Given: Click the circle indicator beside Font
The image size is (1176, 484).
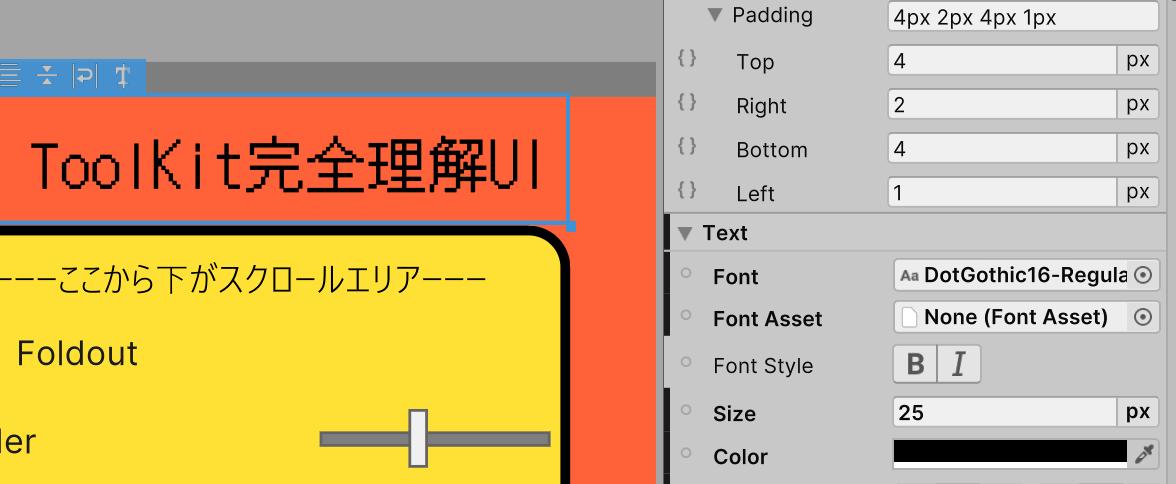Looking at the screenshot, I should 686,274.
